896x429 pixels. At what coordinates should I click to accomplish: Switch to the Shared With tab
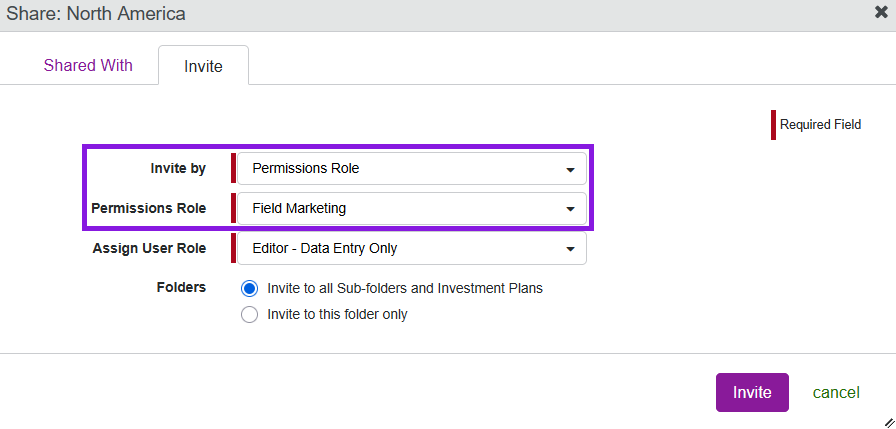[88, 65]
